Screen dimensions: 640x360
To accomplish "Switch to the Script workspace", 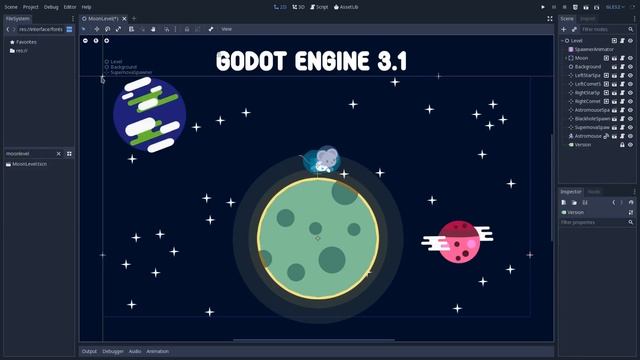I will click(319, 7).
